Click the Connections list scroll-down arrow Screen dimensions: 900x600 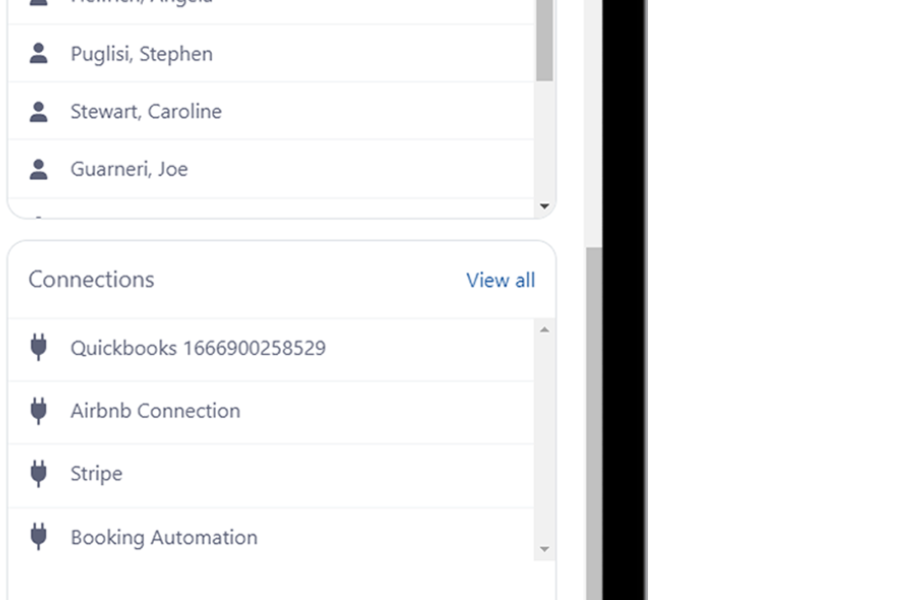pos(544,549)
